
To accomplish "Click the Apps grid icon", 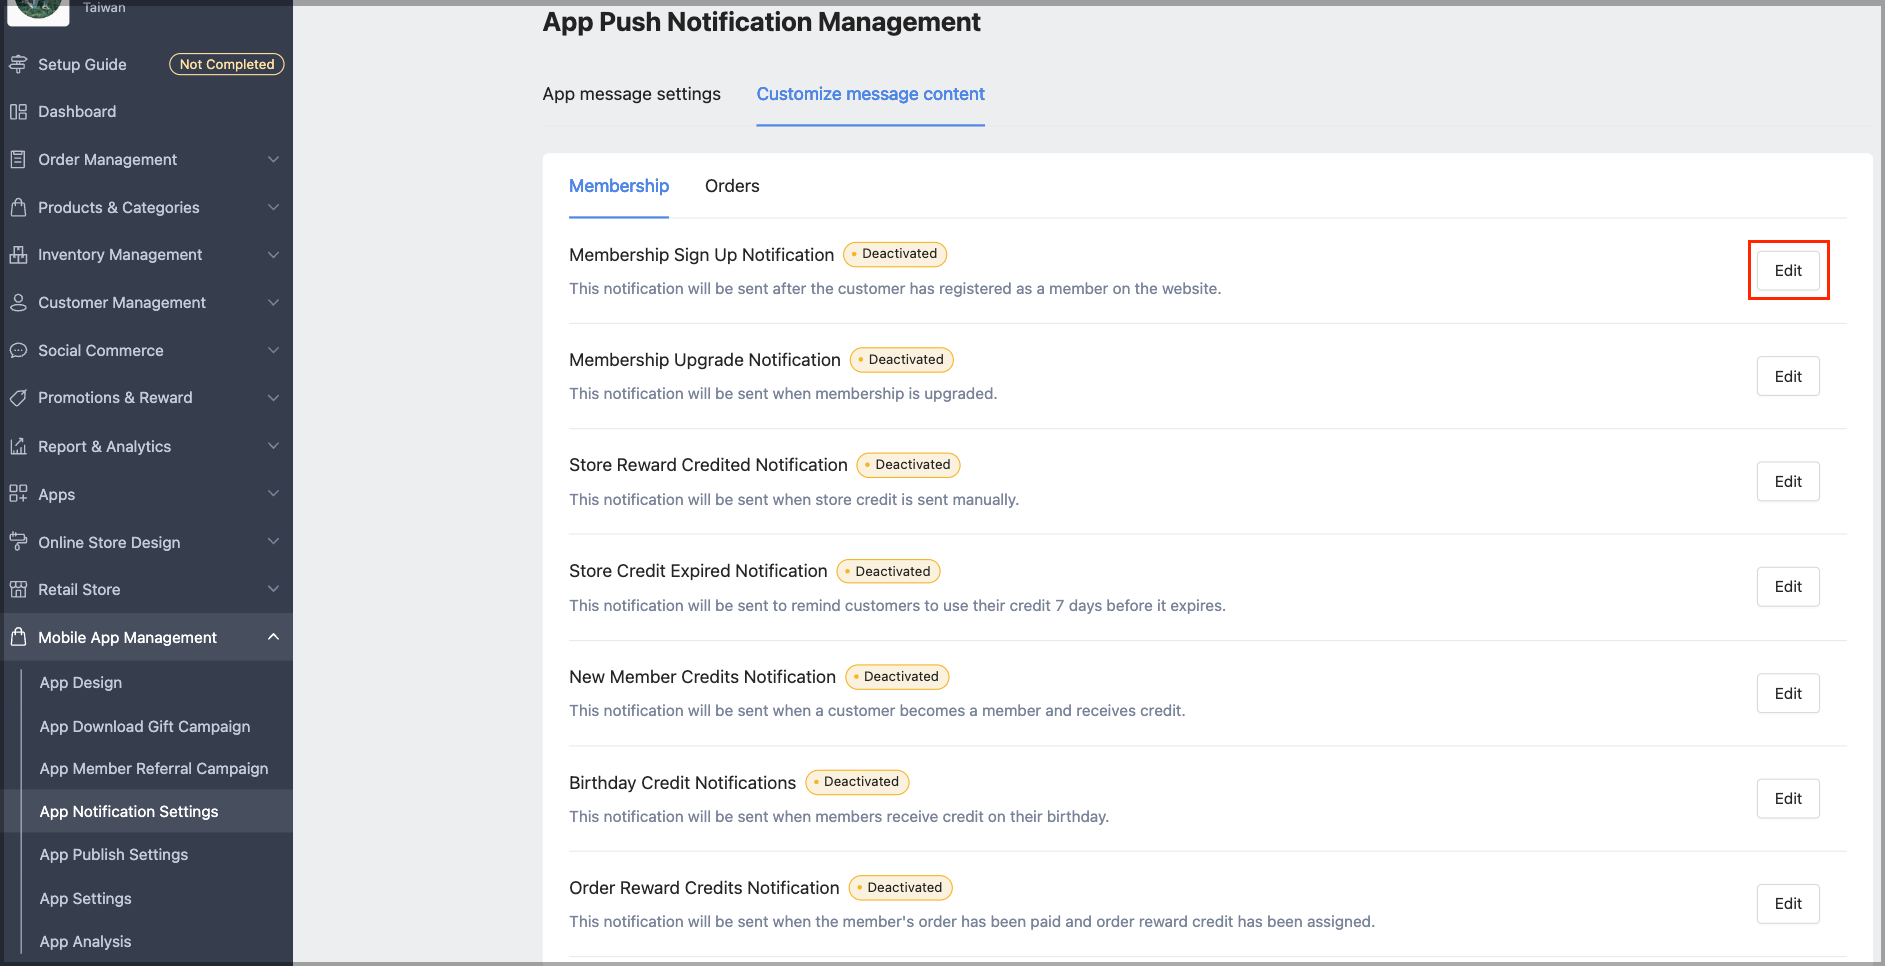I will pyautogui.click(x=18, y=494).
